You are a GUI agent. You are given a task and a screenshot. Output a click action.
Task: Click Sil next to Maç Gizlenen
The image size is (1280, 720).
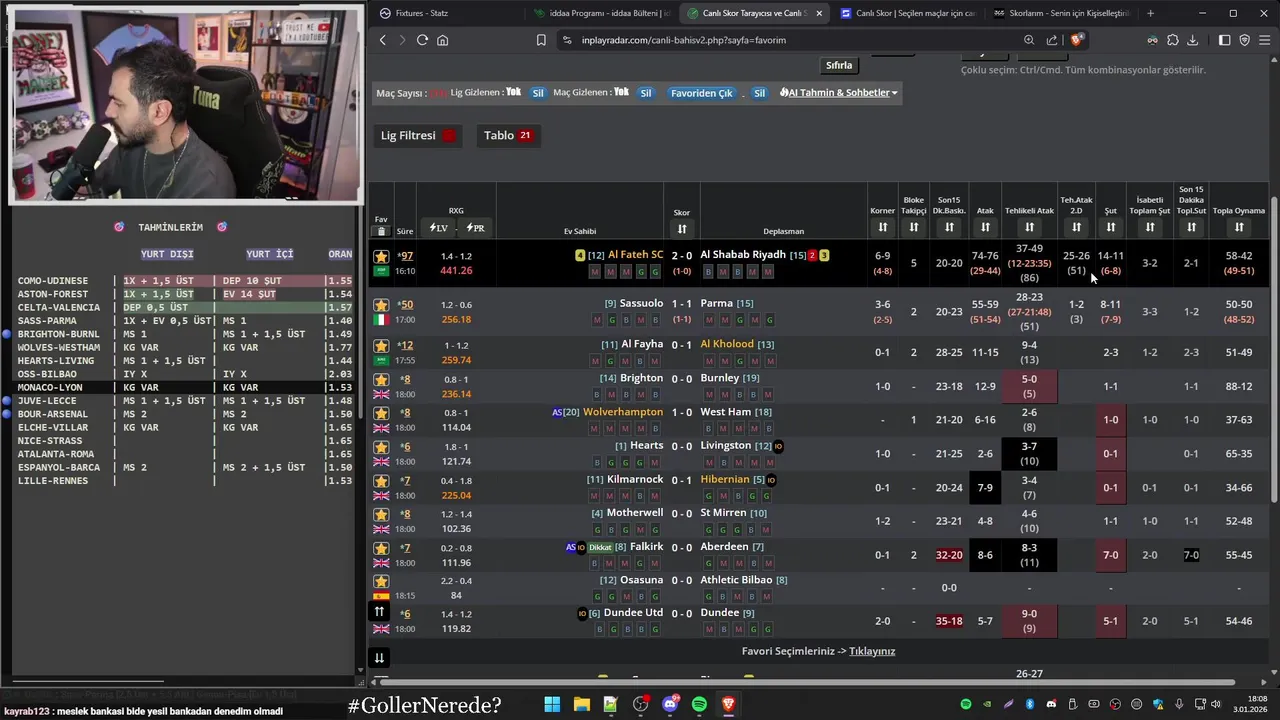tap(646, 93)
